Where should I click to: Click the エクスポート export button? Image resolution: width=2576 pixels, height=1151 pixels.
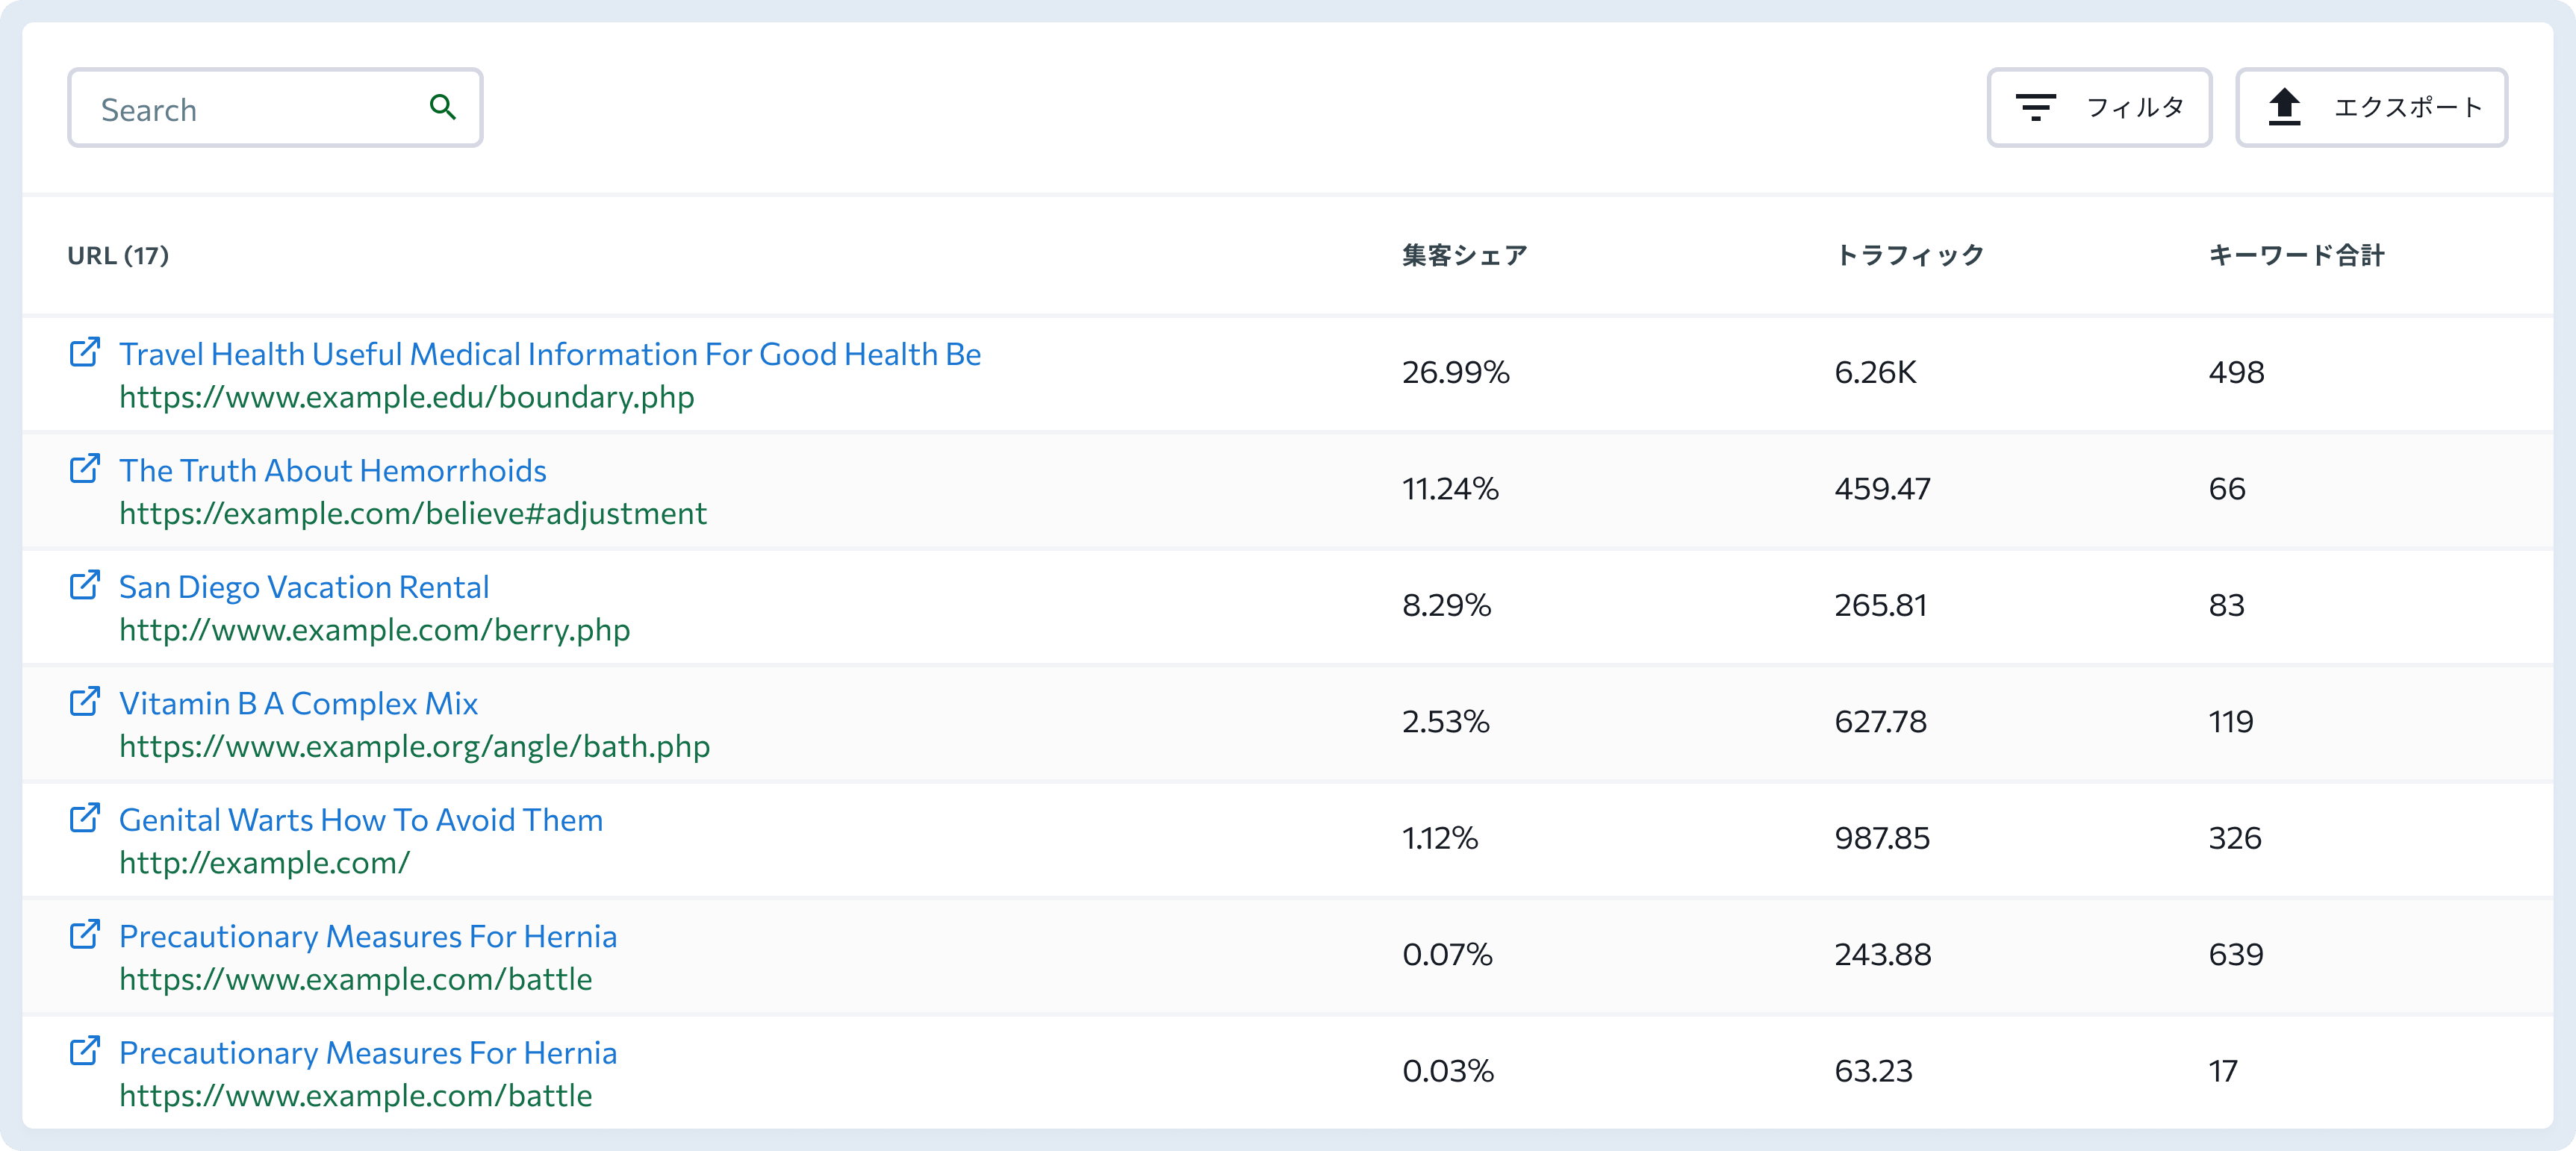2371,107
